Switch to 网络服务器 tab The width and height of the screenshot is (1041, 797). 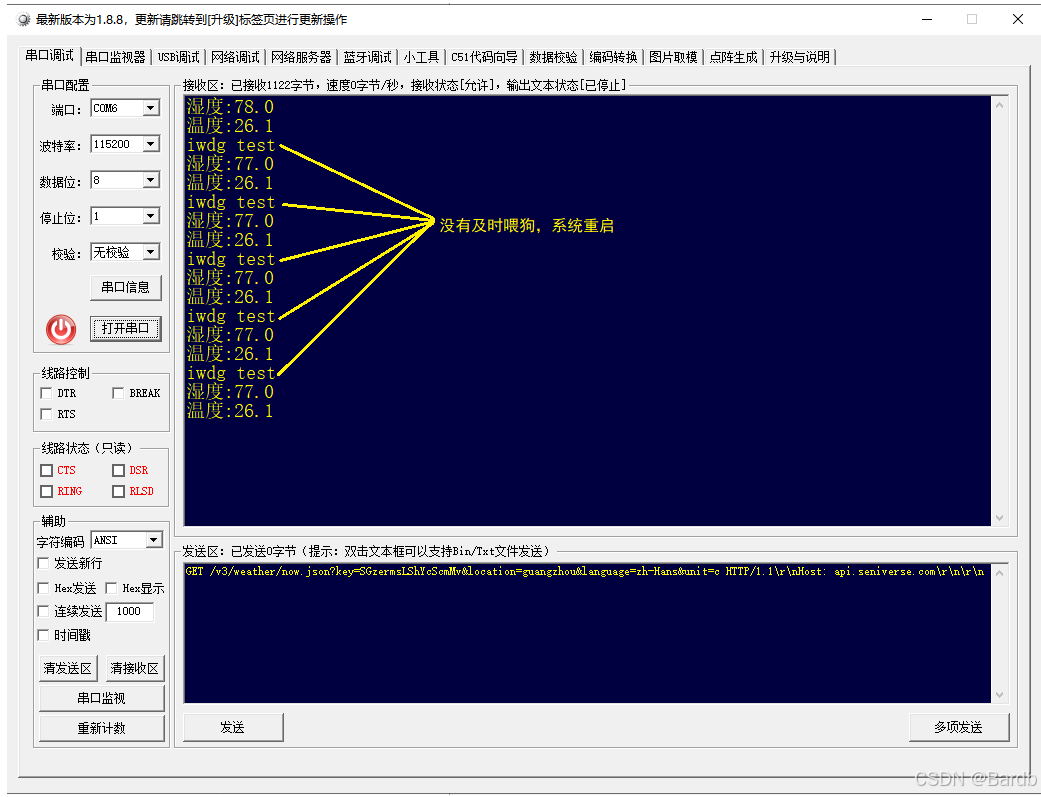[x=301, y=57]
